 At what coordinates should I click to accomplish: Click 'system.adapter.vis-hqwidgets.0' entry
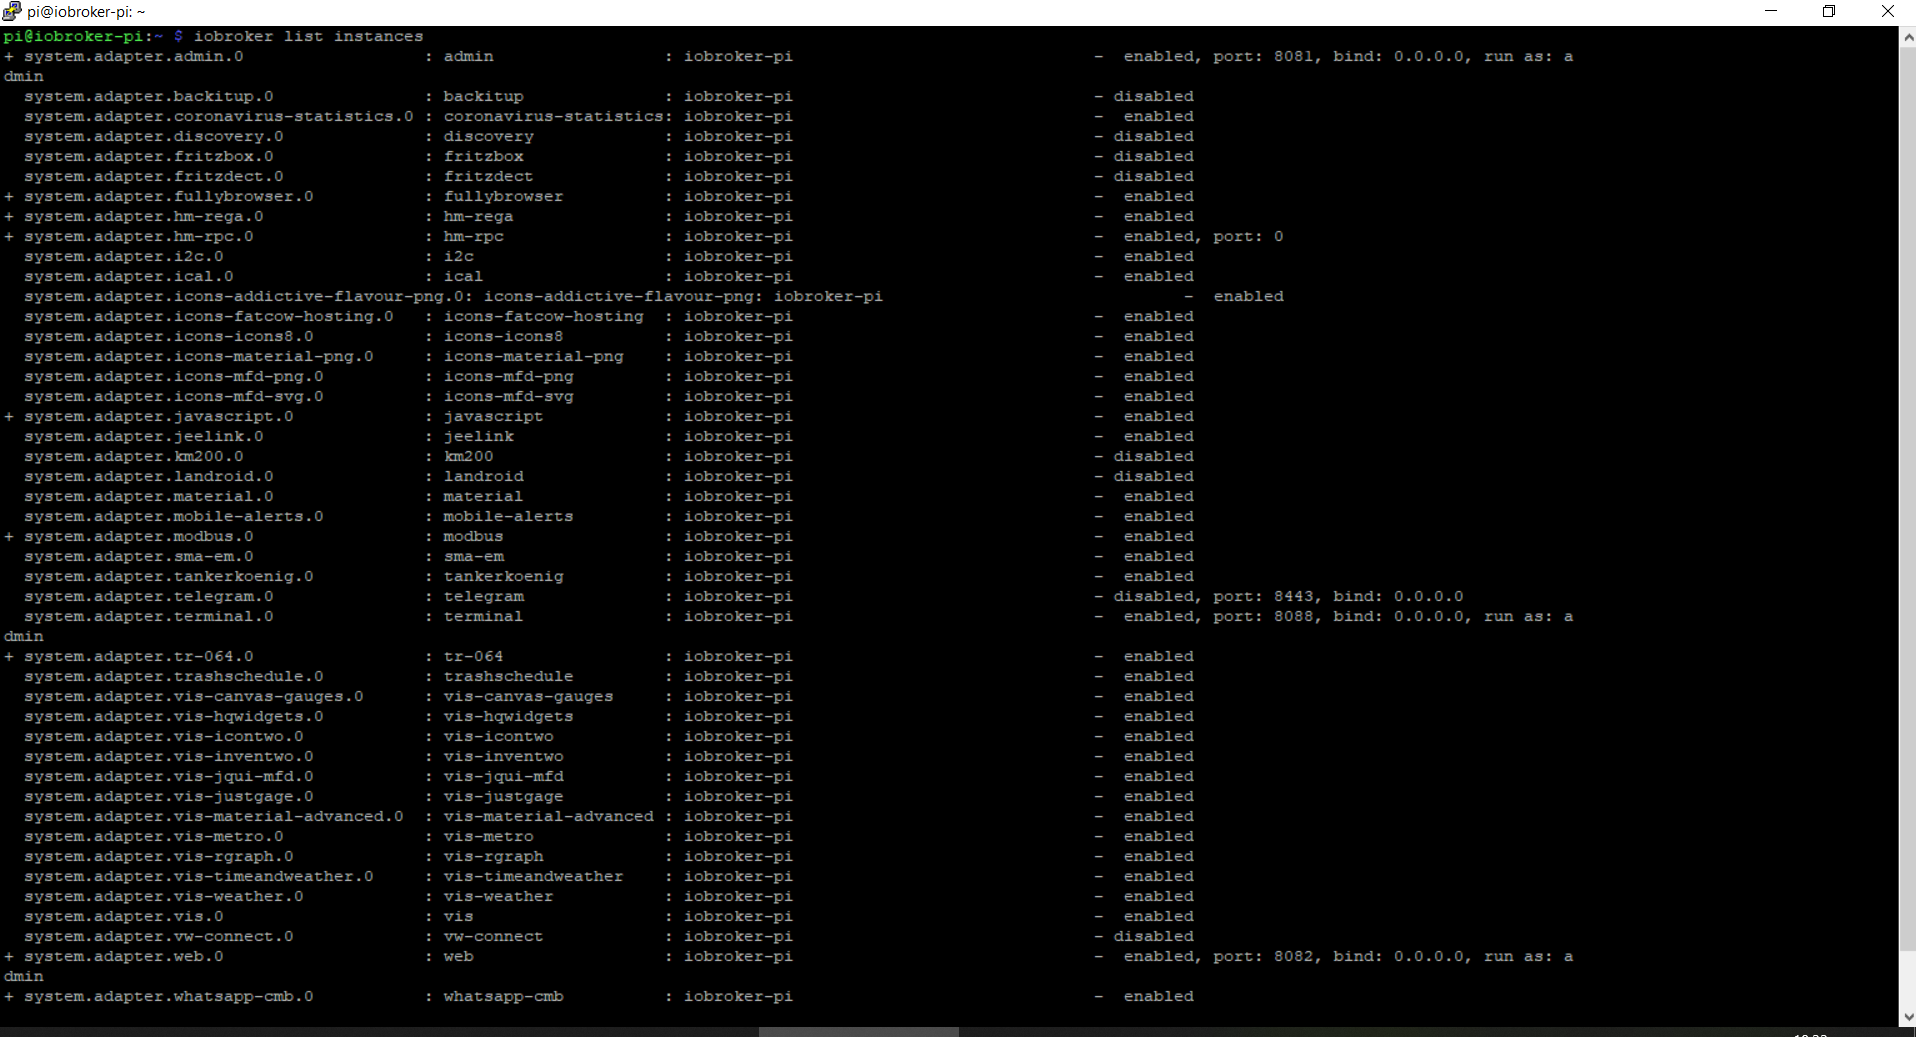point(174,717)
